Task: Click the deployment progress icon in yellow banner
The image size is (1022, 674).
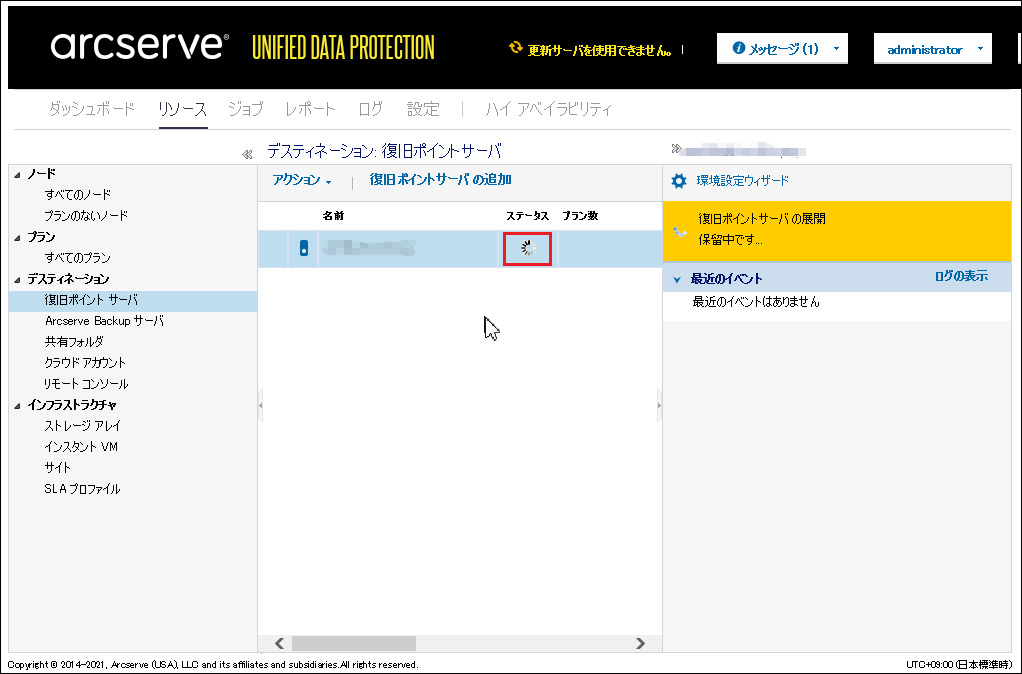Action: 680,231
